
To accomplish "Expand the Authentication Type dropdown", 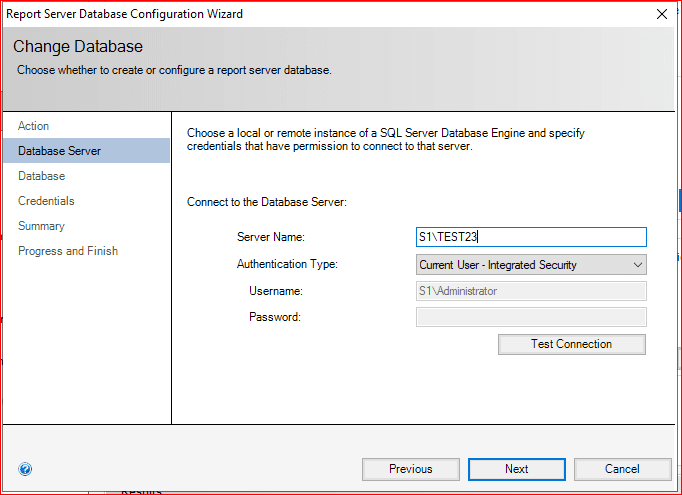I will point(531,265).
